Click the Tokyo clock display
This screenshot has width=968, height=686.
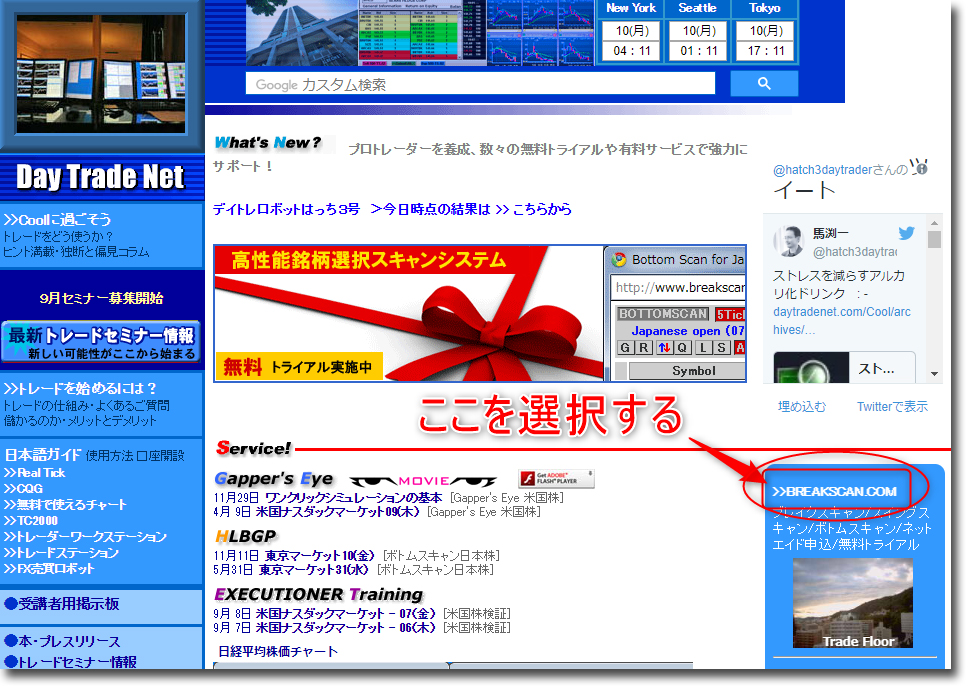click(x=766, y=41)
